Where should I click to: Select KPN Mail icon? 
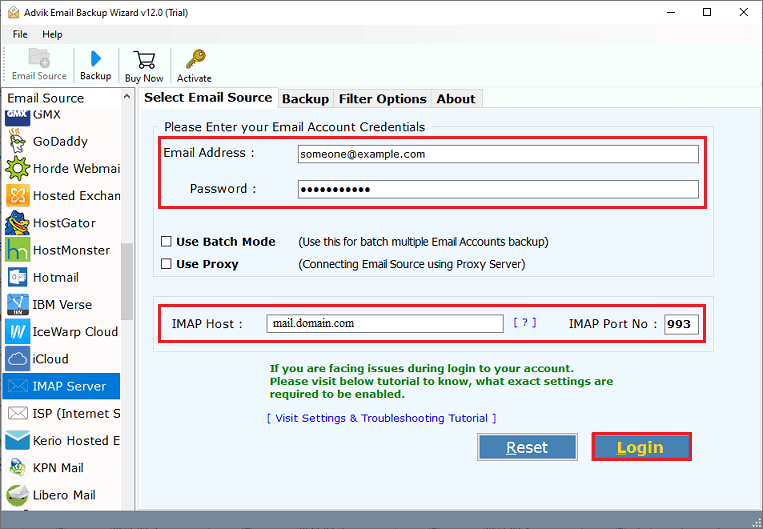tap(18, 468)
